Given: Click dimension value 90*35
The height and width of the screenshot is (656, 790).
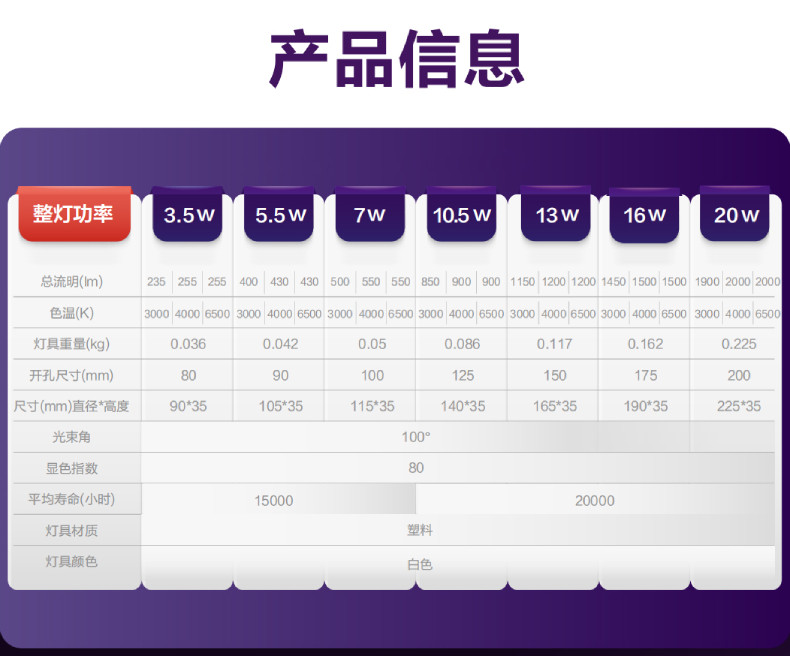Looking at the screenshot, I should point(188,406).
